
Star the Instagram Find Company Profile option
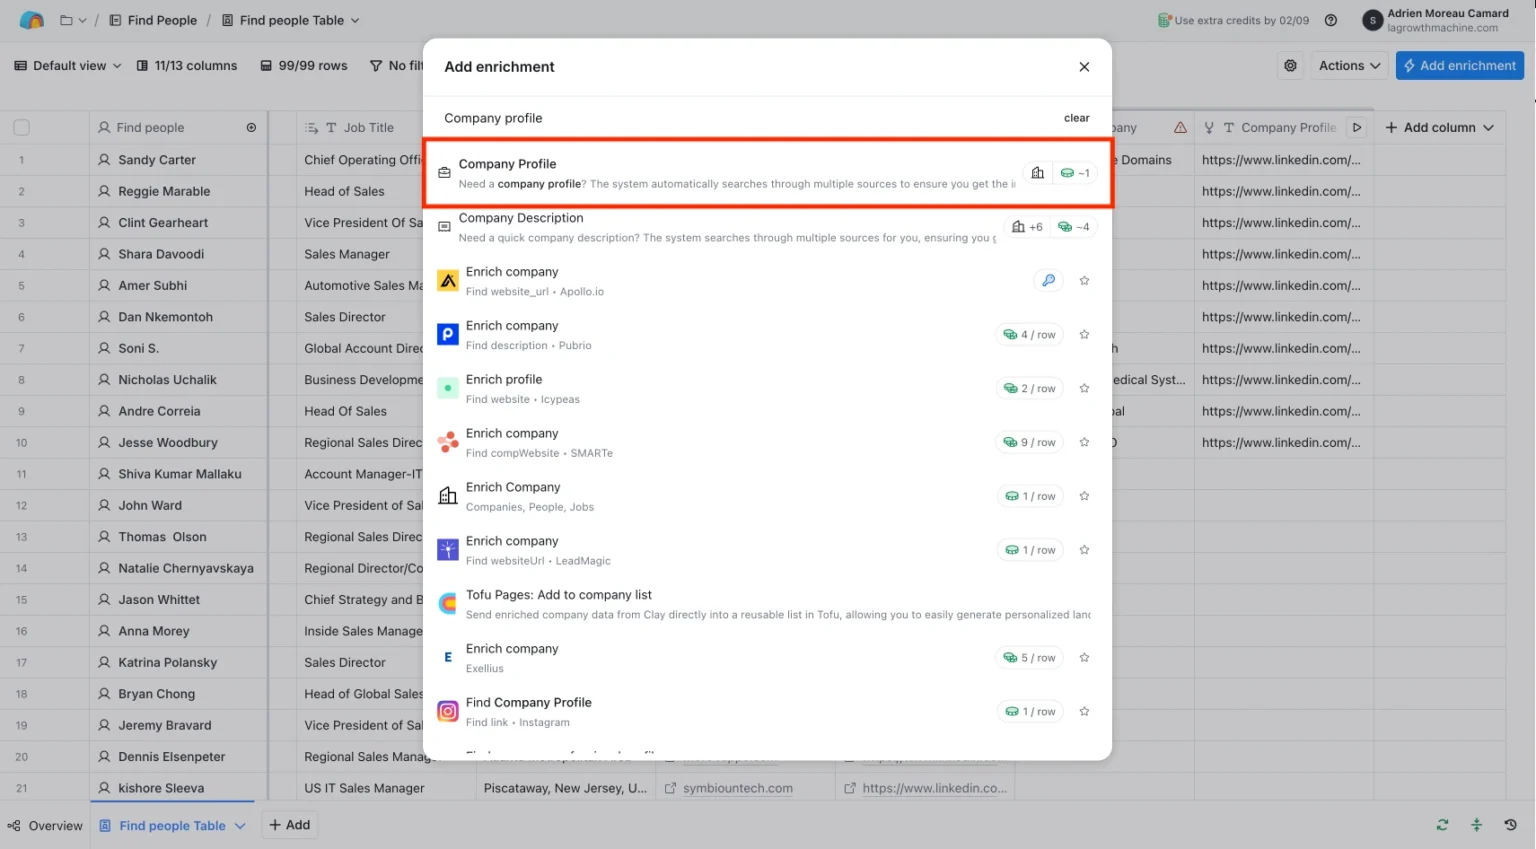1084,712
